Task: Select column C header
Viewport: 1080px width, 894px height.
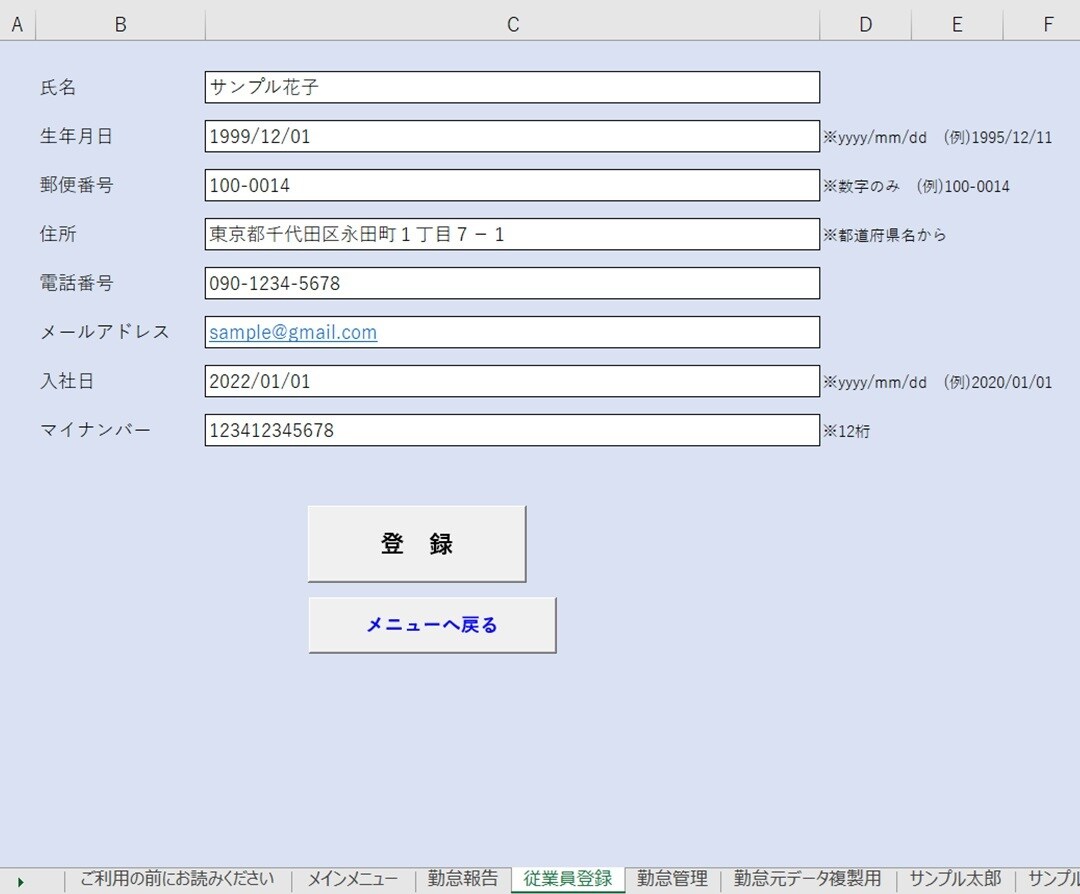Action: [x=512, y=25]
